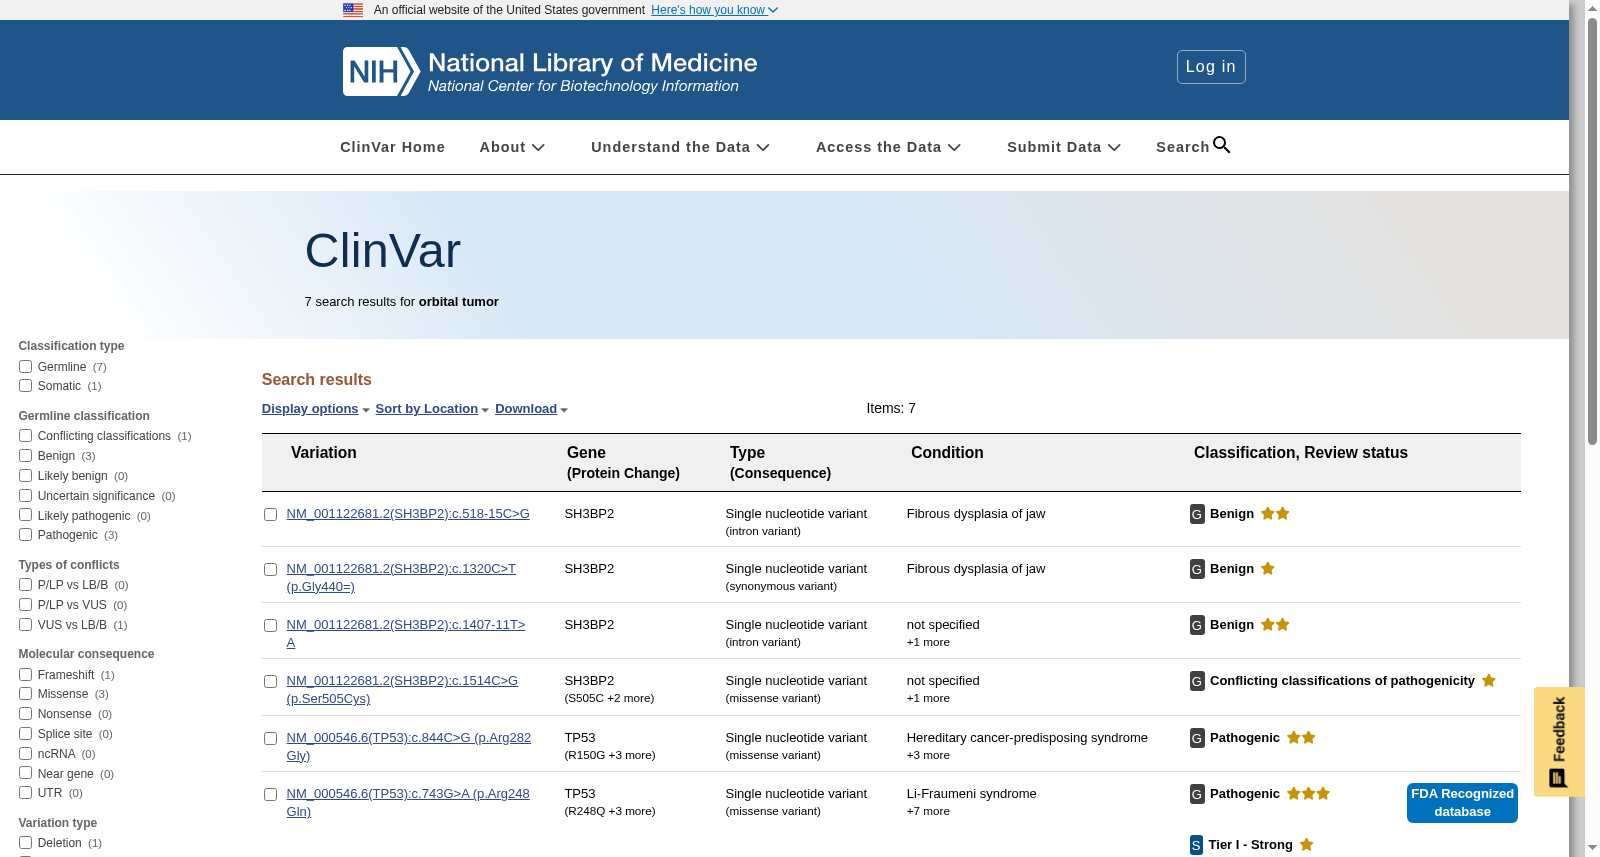The image size is (1600, 857).
Task: Enable the Conflicting classifications filter
Action: click(x=25, y=436)
